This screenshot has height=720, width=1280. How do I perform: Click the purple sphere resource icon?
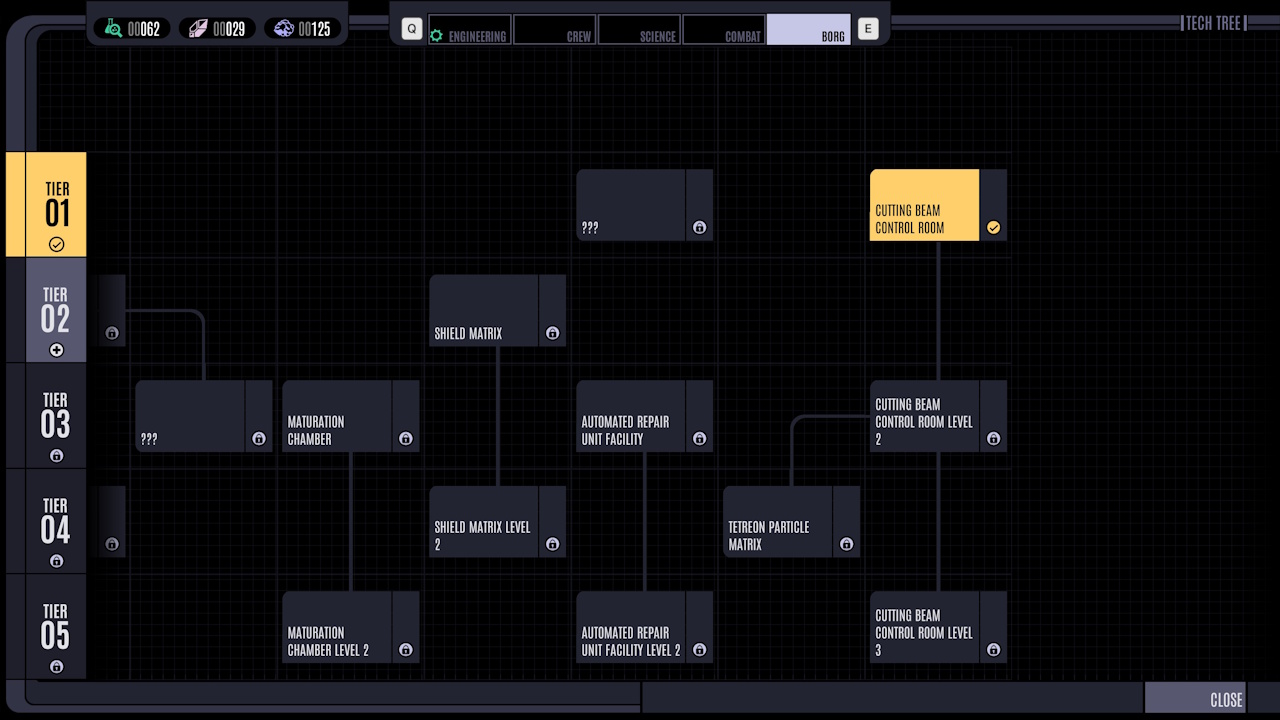(x=284, y=28)
